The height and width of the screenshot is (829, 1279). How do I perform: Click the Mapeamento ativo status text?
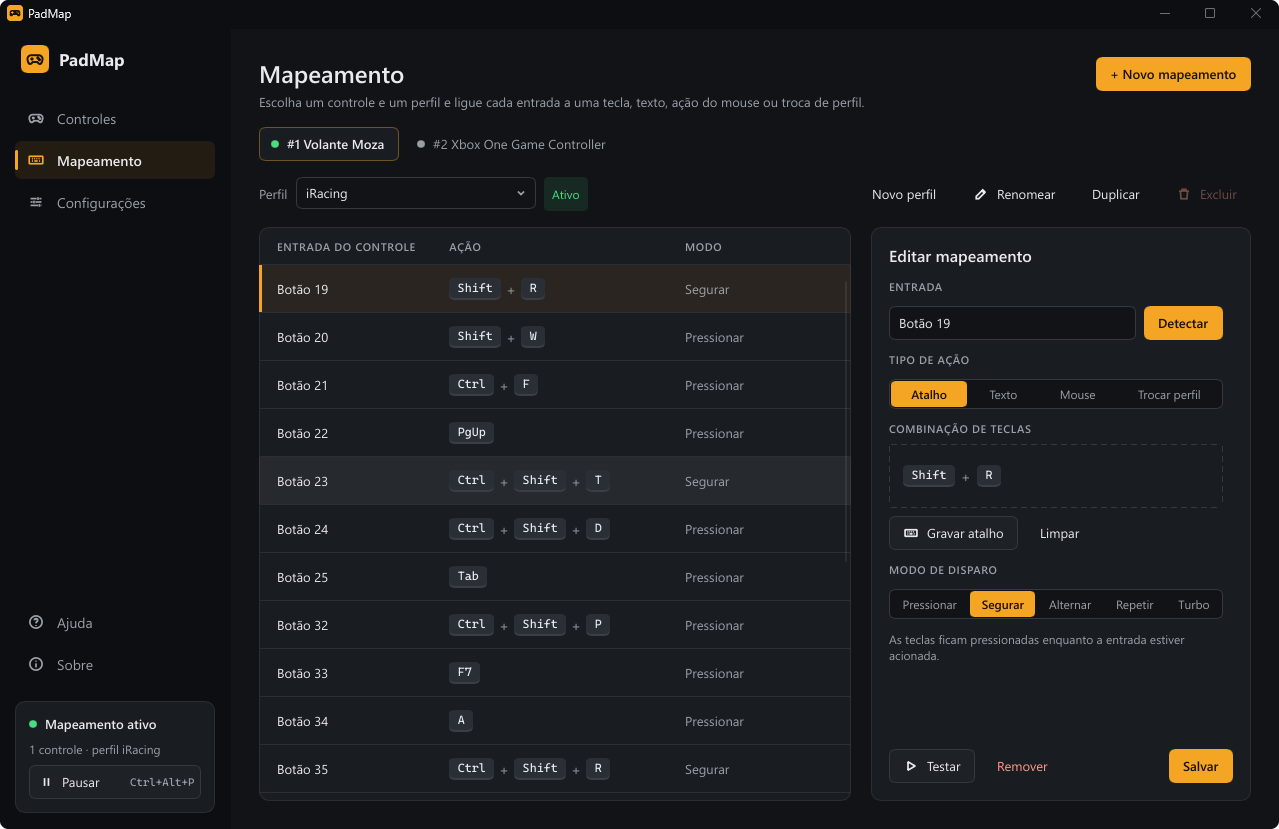101,724
